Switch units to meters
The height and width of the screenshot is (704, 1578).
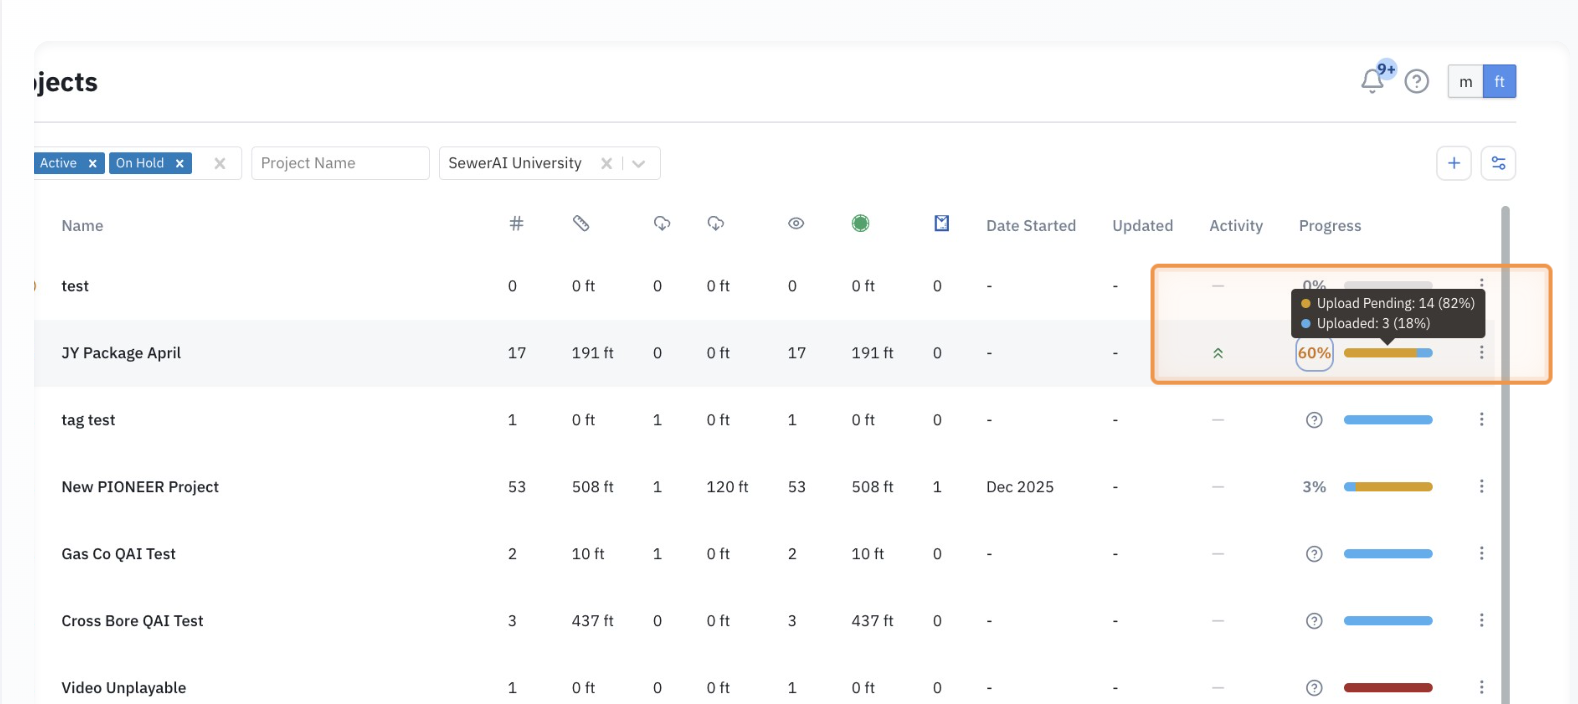pyautogui.click(x=1465, y=82)
